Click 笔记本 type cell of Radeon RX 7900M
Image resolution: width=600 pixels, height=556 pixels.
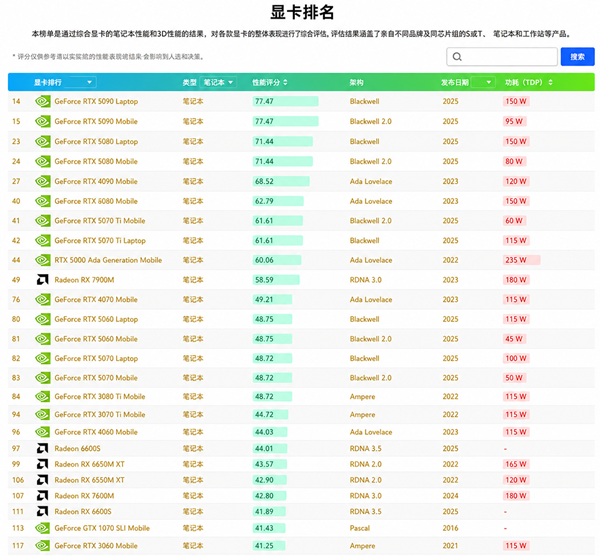tap(193, 280)
